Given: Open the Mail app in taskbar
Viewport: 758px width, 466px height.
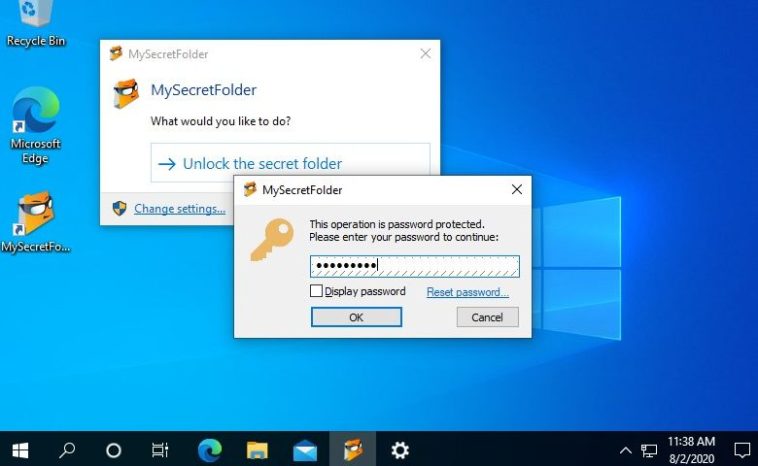Looking at the screenshot, I should click(305, 451).
